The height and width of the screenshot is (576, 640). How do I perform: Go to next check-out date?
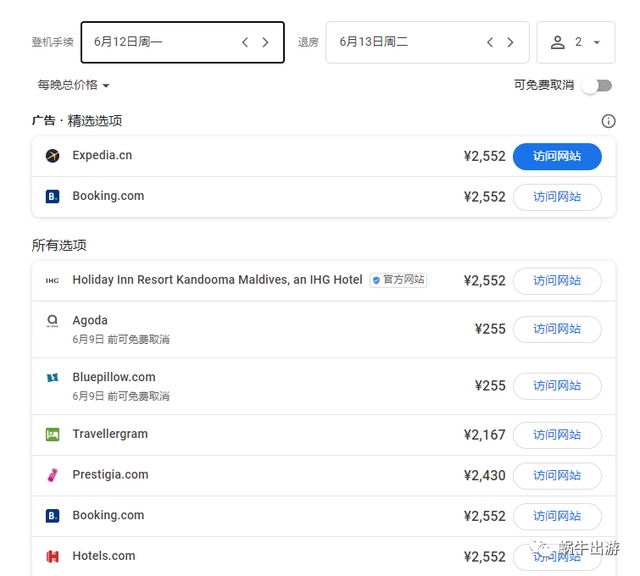click(510, 42)
